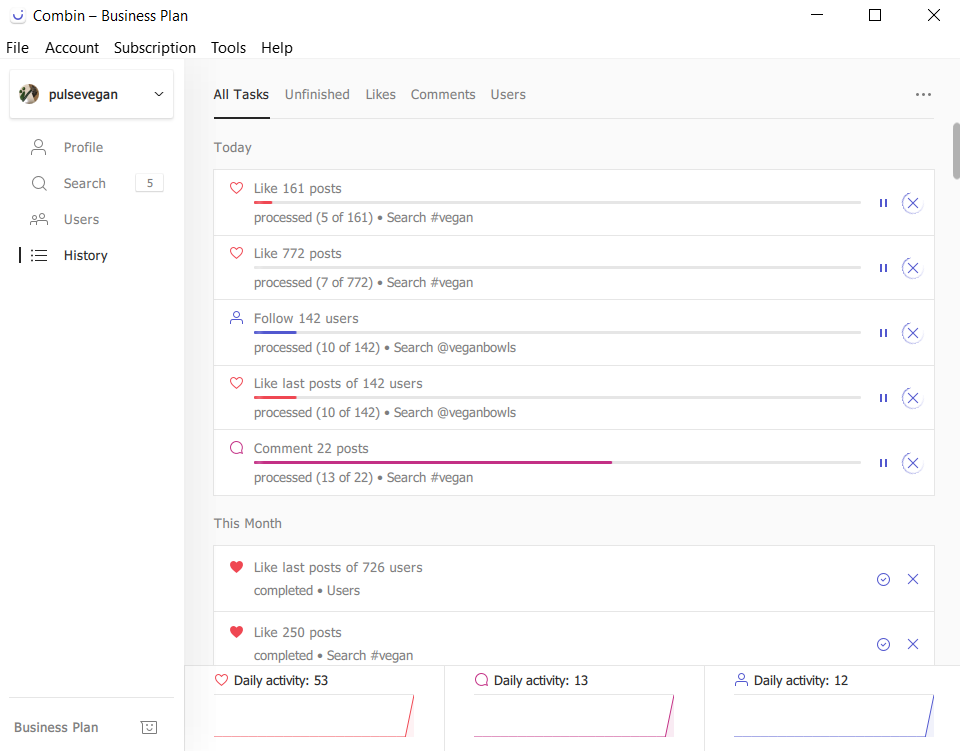Expand the pulsevegan account dropdown chevron

click(x=159, y=94)
